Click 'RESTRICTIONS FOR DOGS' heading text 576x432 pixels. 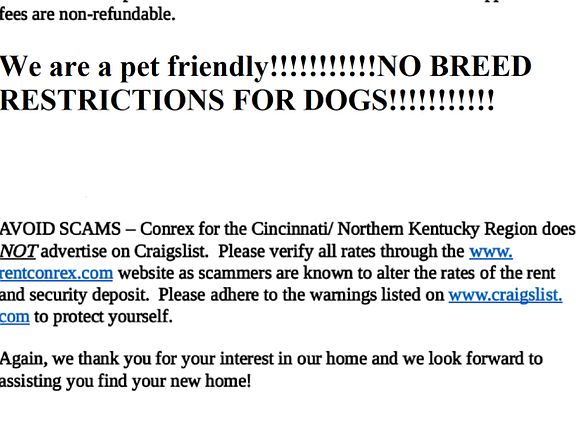pos(194,100)
